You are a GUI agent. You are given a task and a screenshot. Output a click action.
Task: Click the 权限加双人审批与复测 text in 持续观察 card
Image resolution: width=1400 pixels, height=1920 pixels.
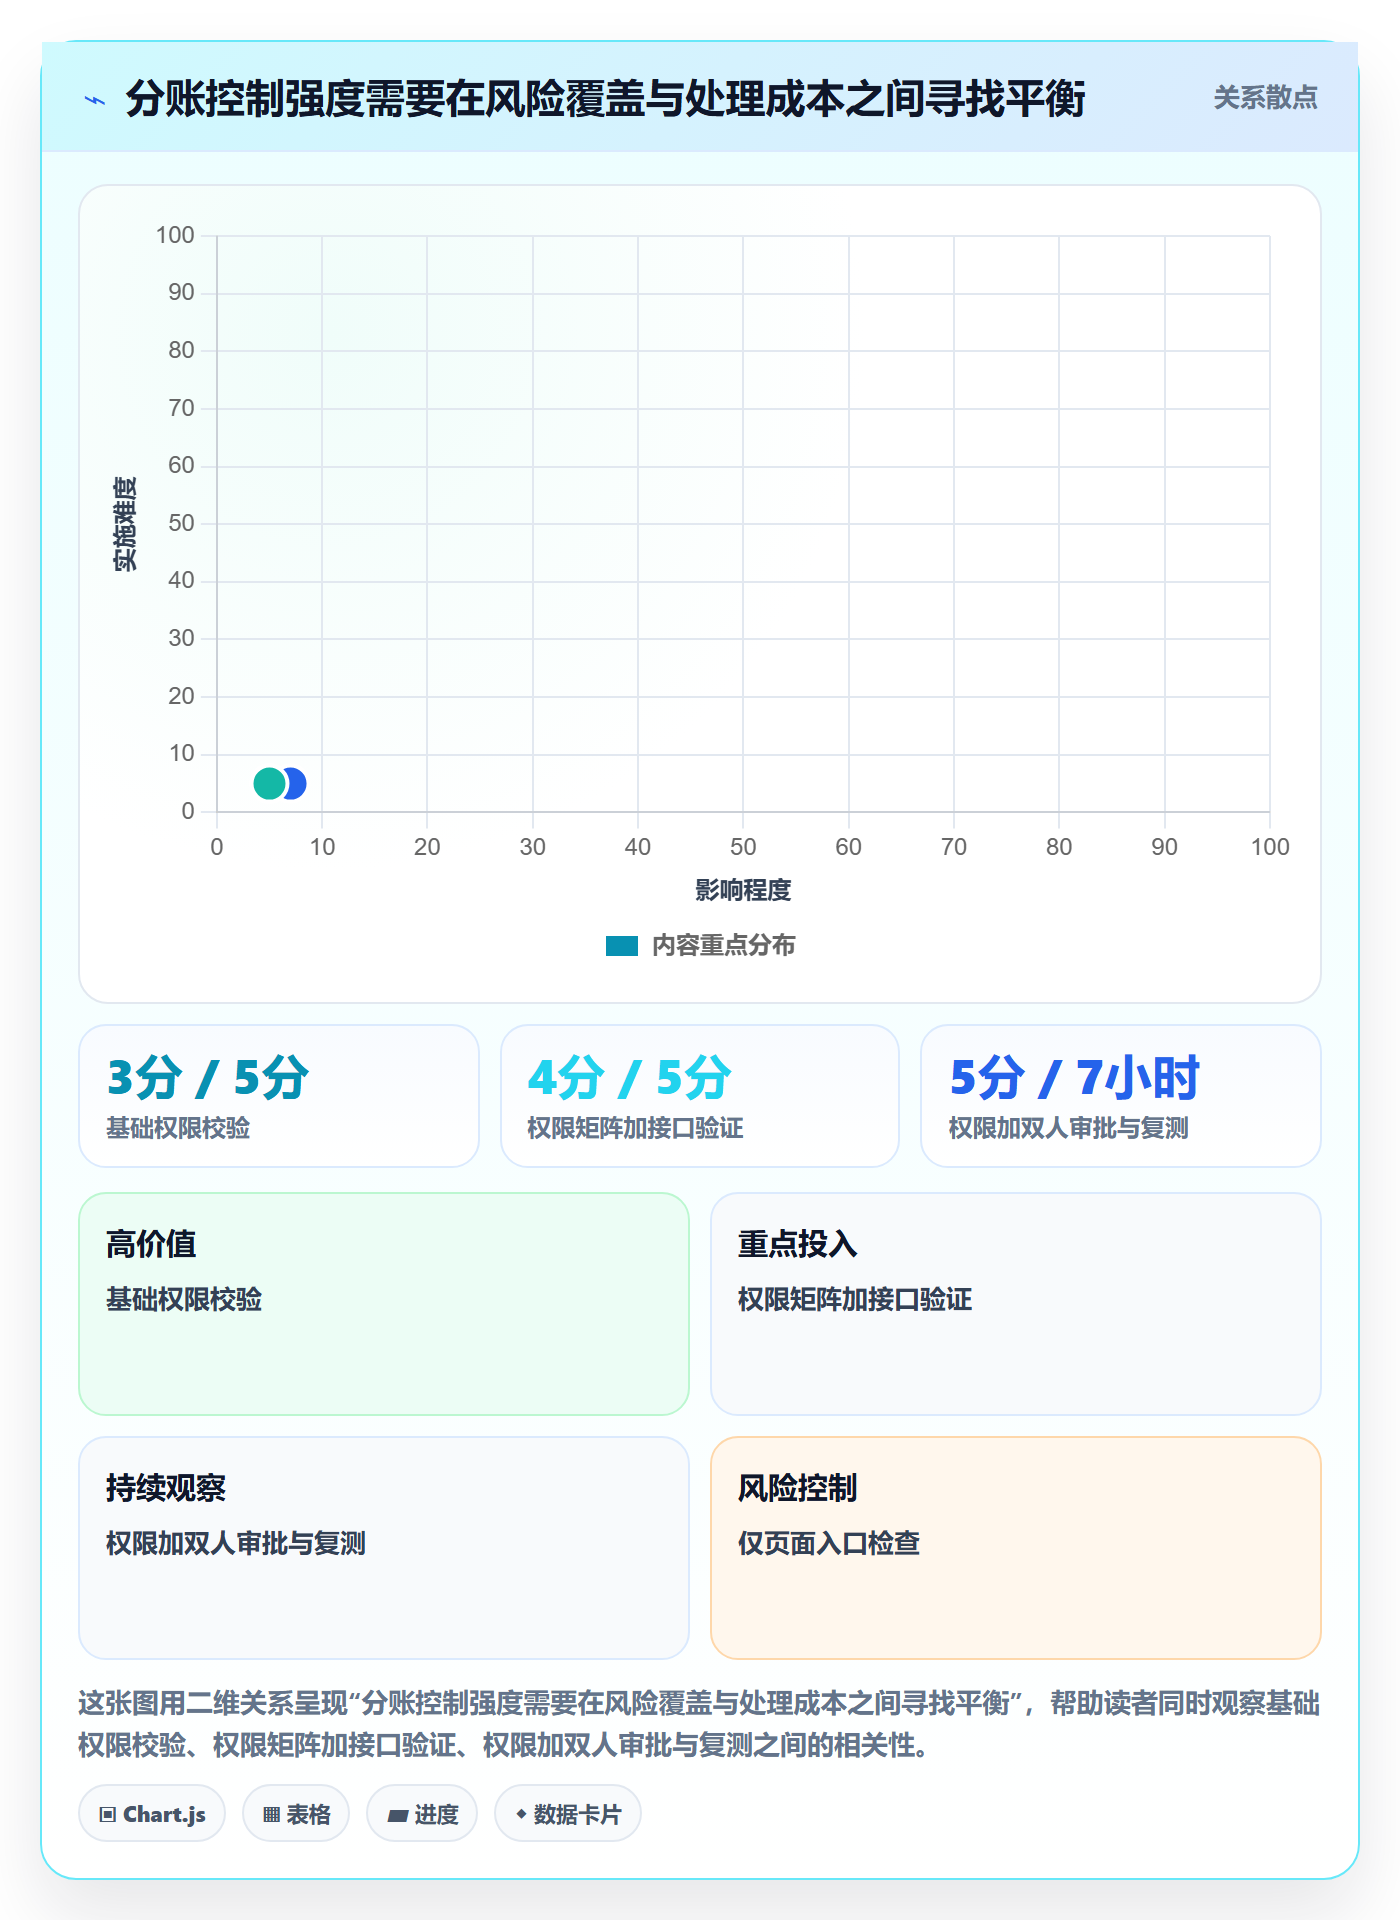click(x=236, y=1543)
